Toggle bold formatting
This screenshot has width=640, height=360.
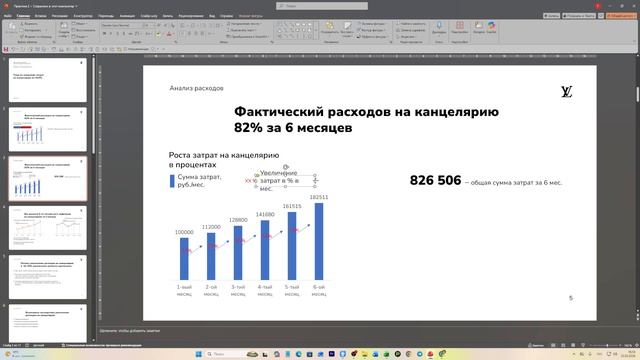pos(104,34)
